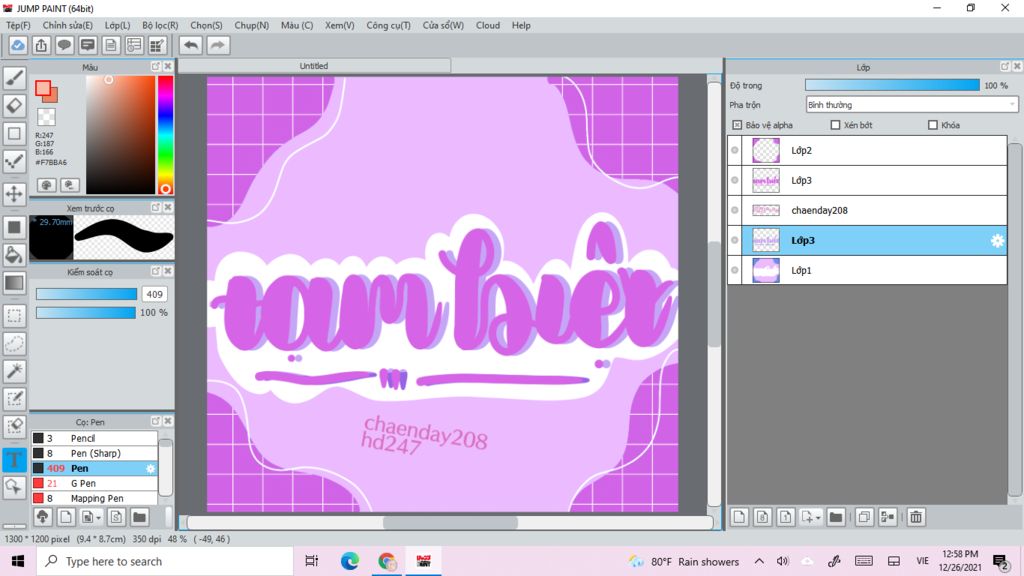1024x576 pixels.
Task: Click the share/export toolbar icon
Action: tap(41, 45)
